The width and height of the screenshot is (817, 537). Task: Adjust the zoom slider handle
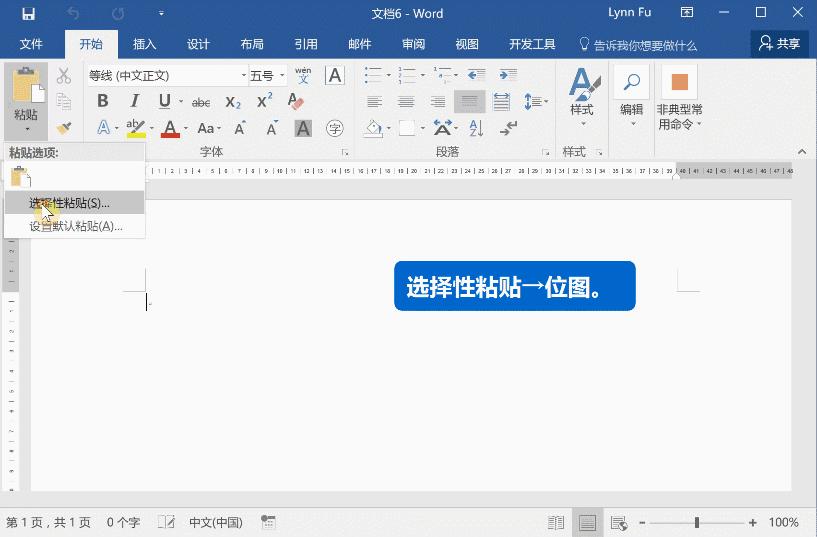697,522
